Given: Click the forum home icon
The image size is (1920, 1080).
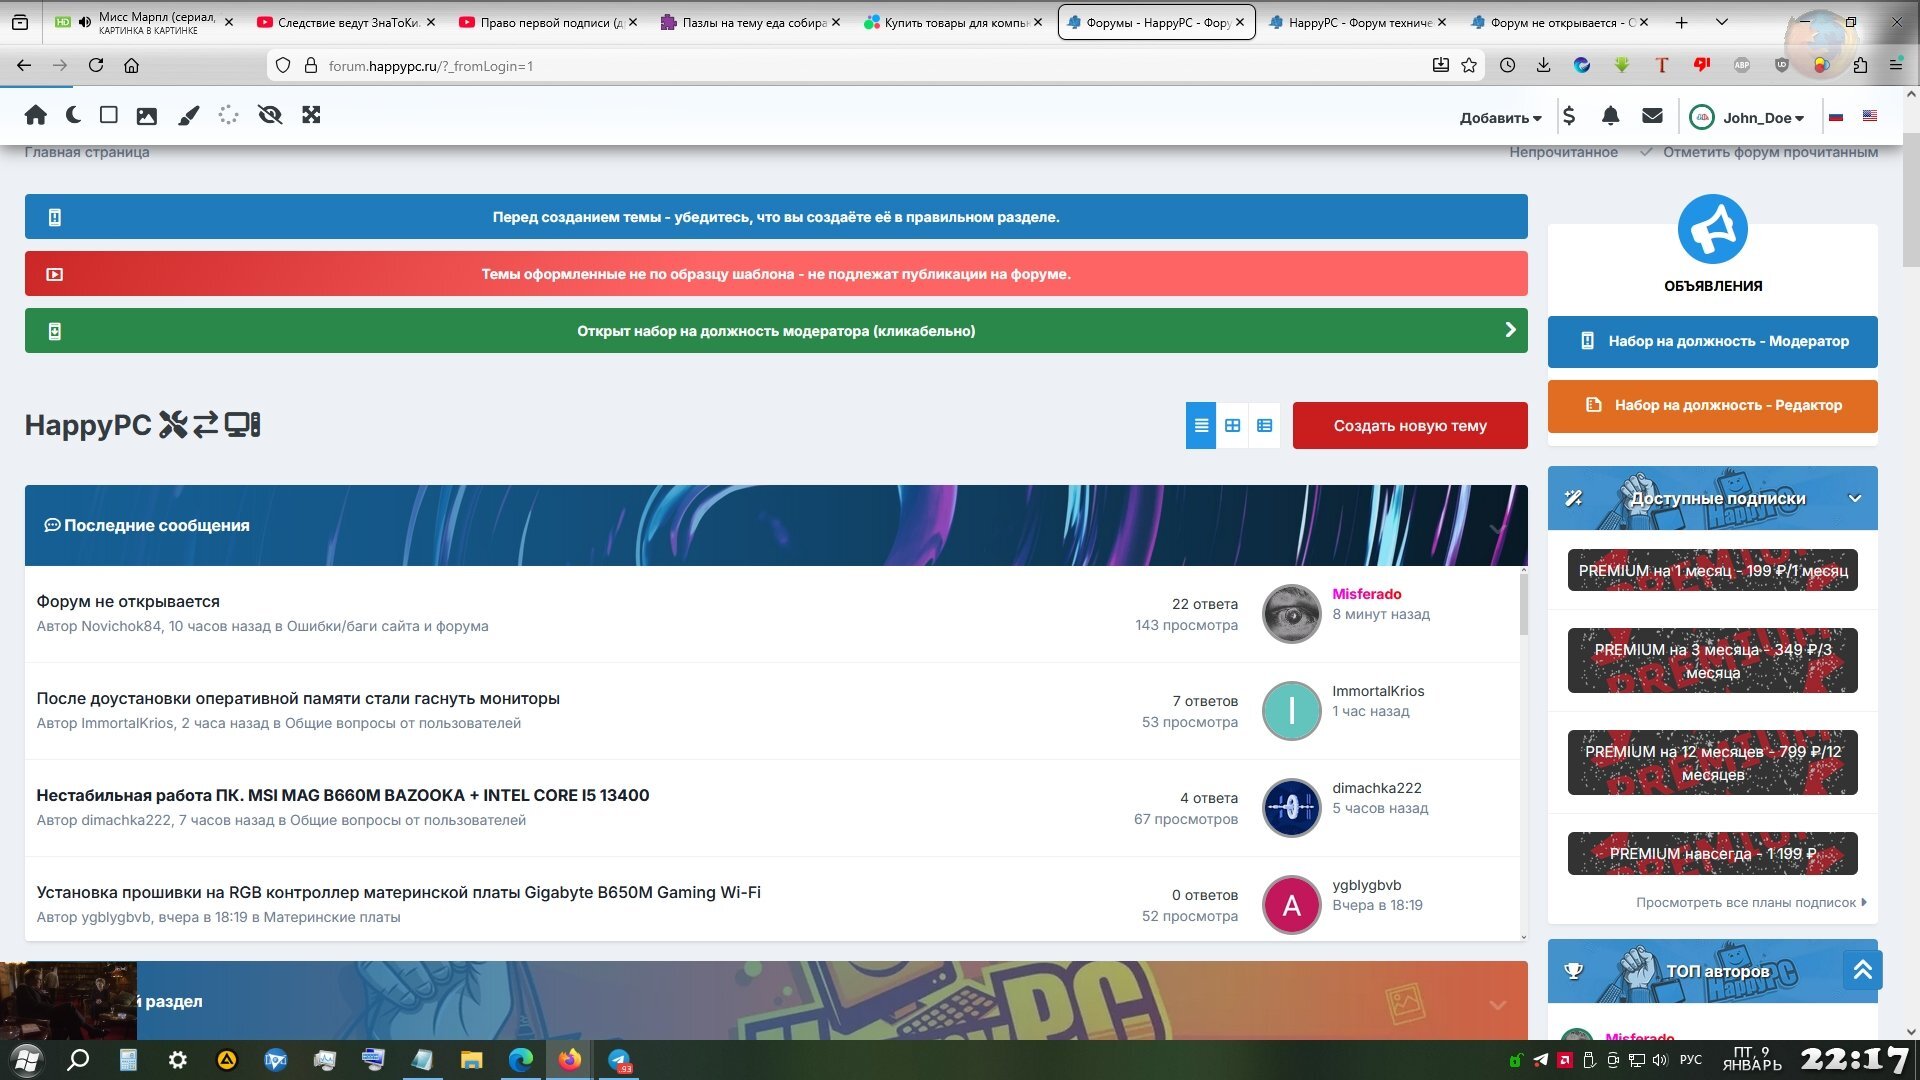Looking at the screenshot, I should click(x=36, y=115).
